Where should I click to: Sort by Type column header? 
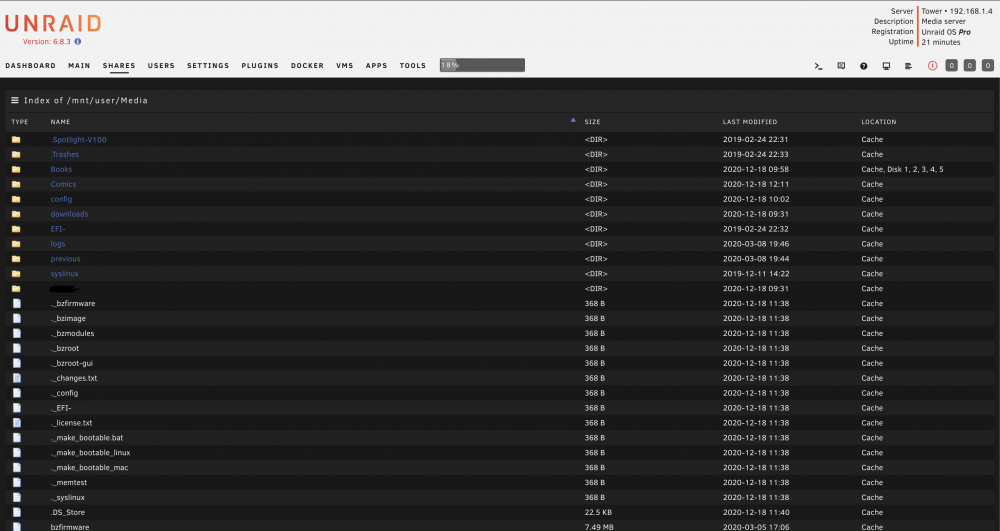(20, 122)
